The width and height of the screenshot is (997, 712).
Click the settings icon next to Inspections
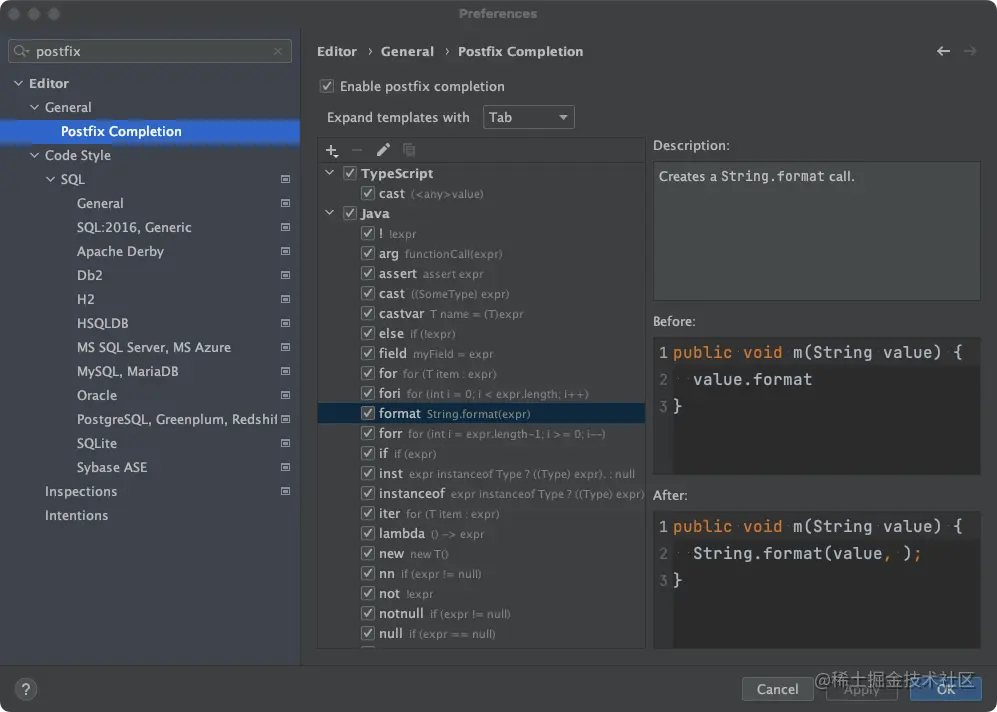coord(285,492)
